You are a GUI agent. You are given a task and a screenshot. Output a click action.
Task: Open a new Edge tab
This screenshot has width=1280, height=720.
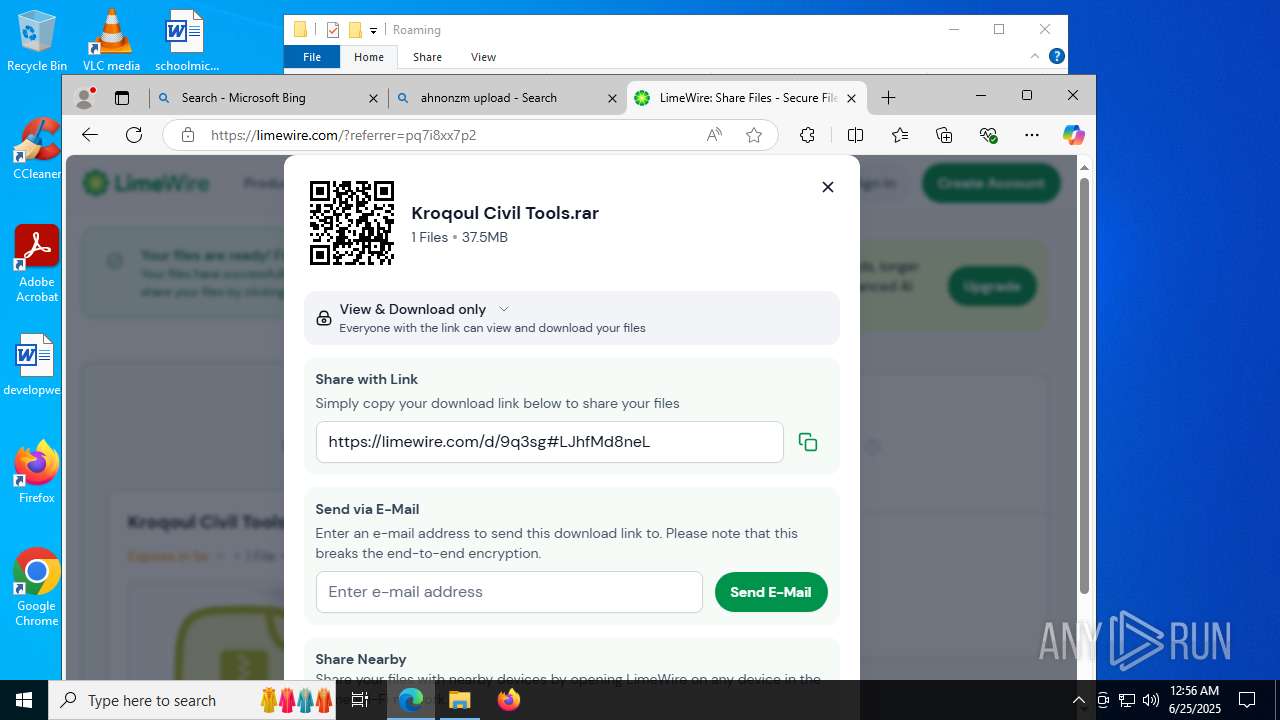(888, 97)
